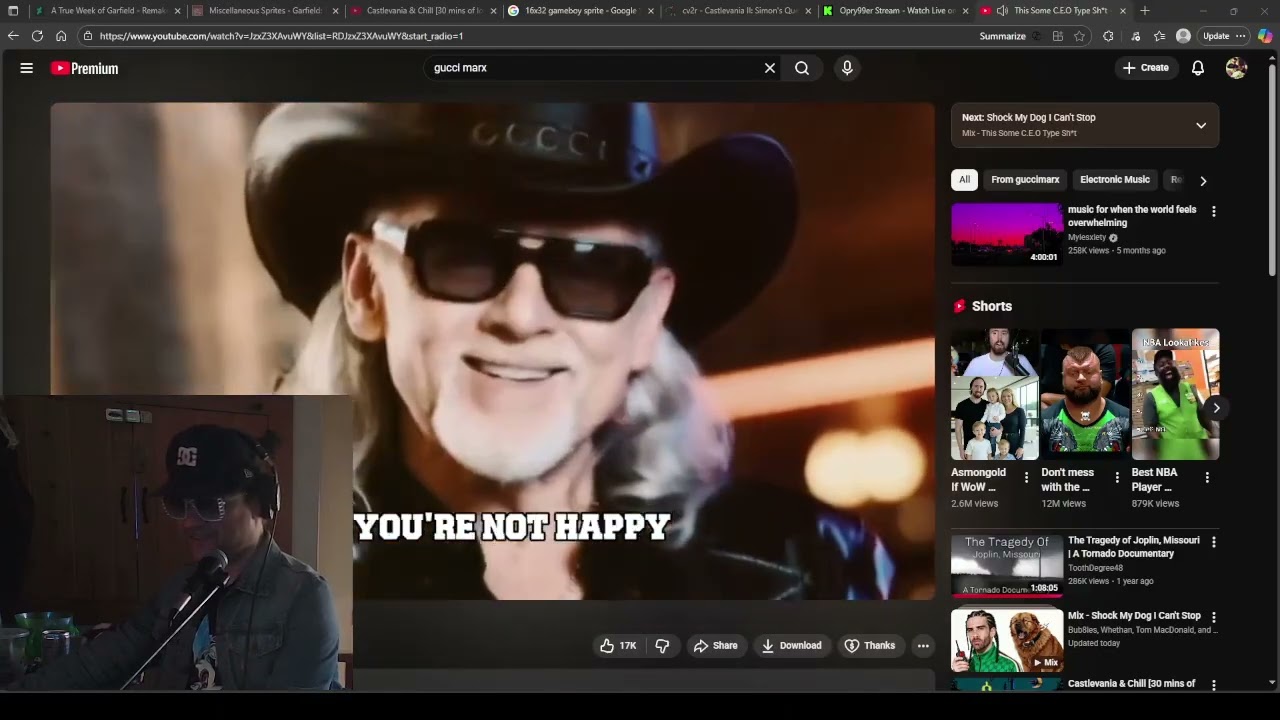Open more actions under the video
The height and width of the screenshot is (720, 1280).
click(923, 646)
